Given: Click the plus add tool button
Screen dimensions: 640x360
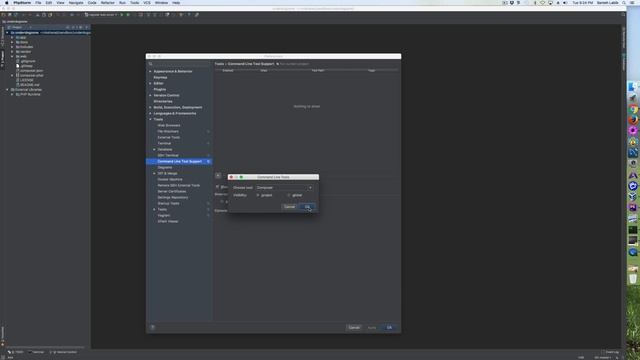Looking at the screenshot, I should 218,176.
